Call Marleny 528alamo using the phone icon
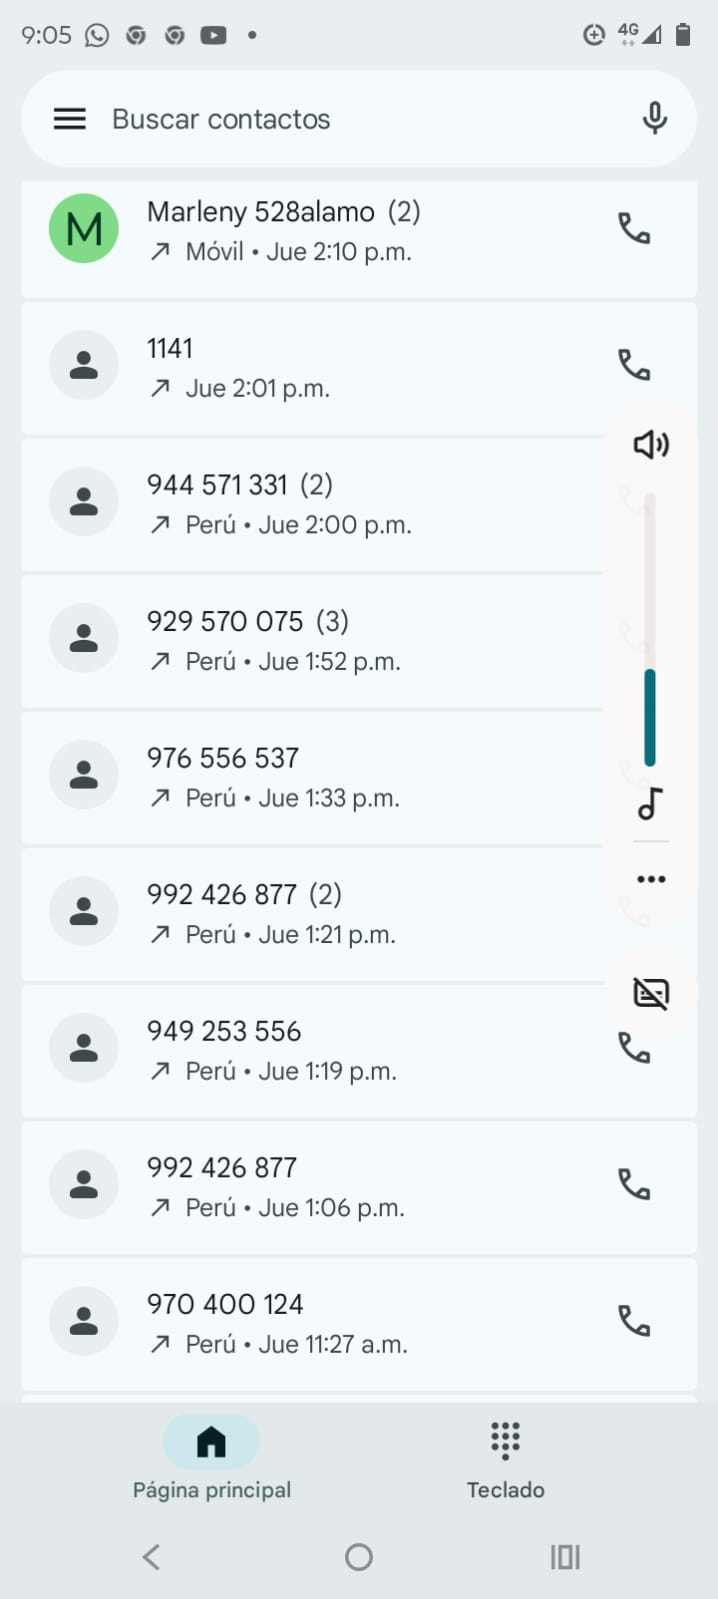This screenshot has height=1599, width=718. point(634,229)
